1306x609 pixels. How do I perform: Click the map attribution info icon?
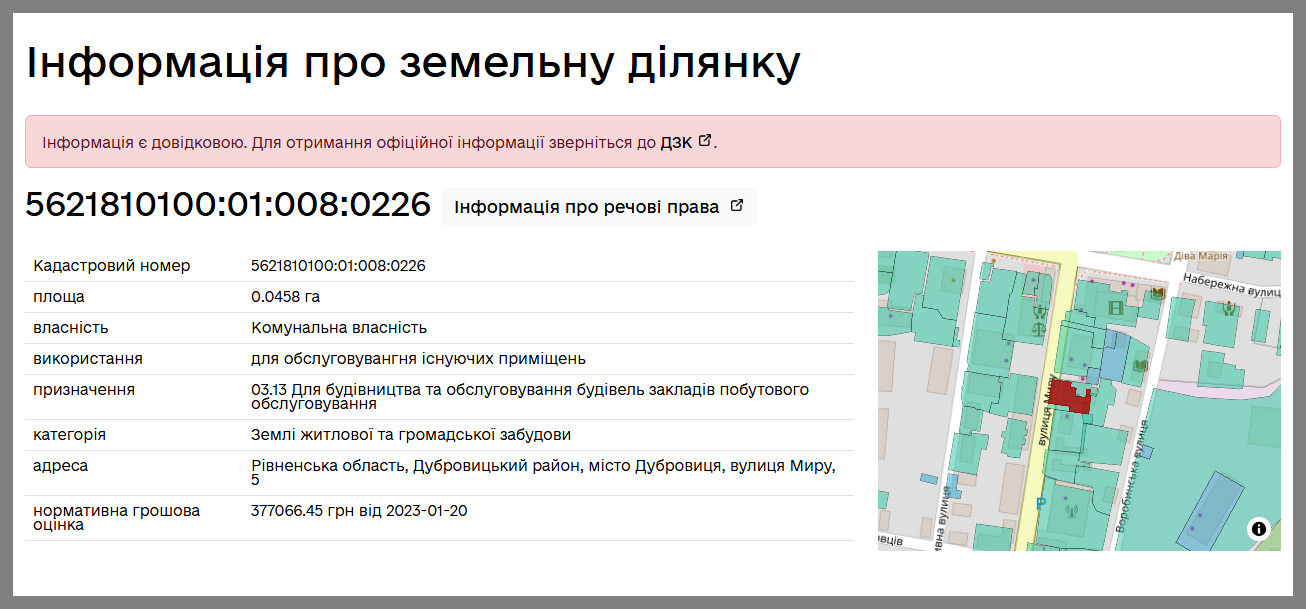point(1258,528)
